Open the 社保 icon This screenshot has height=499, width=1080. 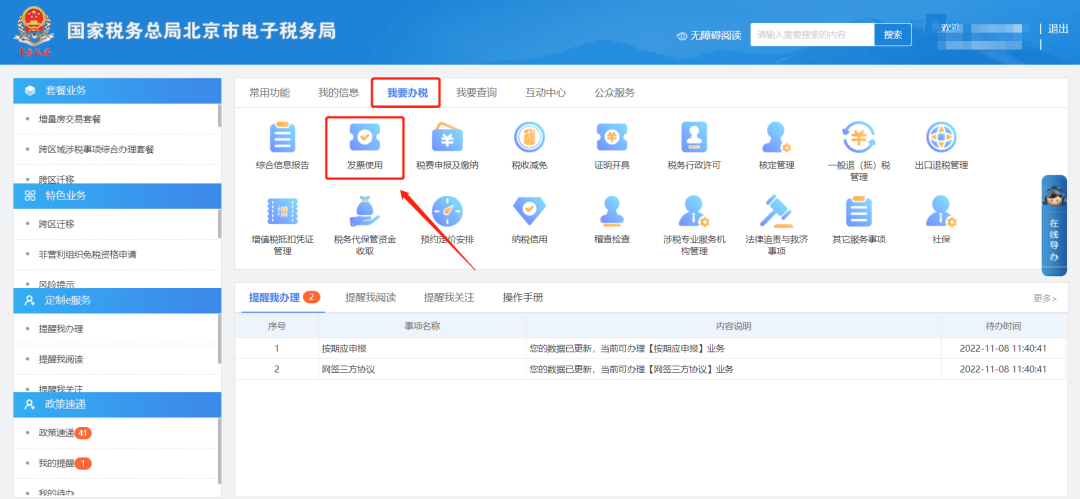click(x=942, y=212)
